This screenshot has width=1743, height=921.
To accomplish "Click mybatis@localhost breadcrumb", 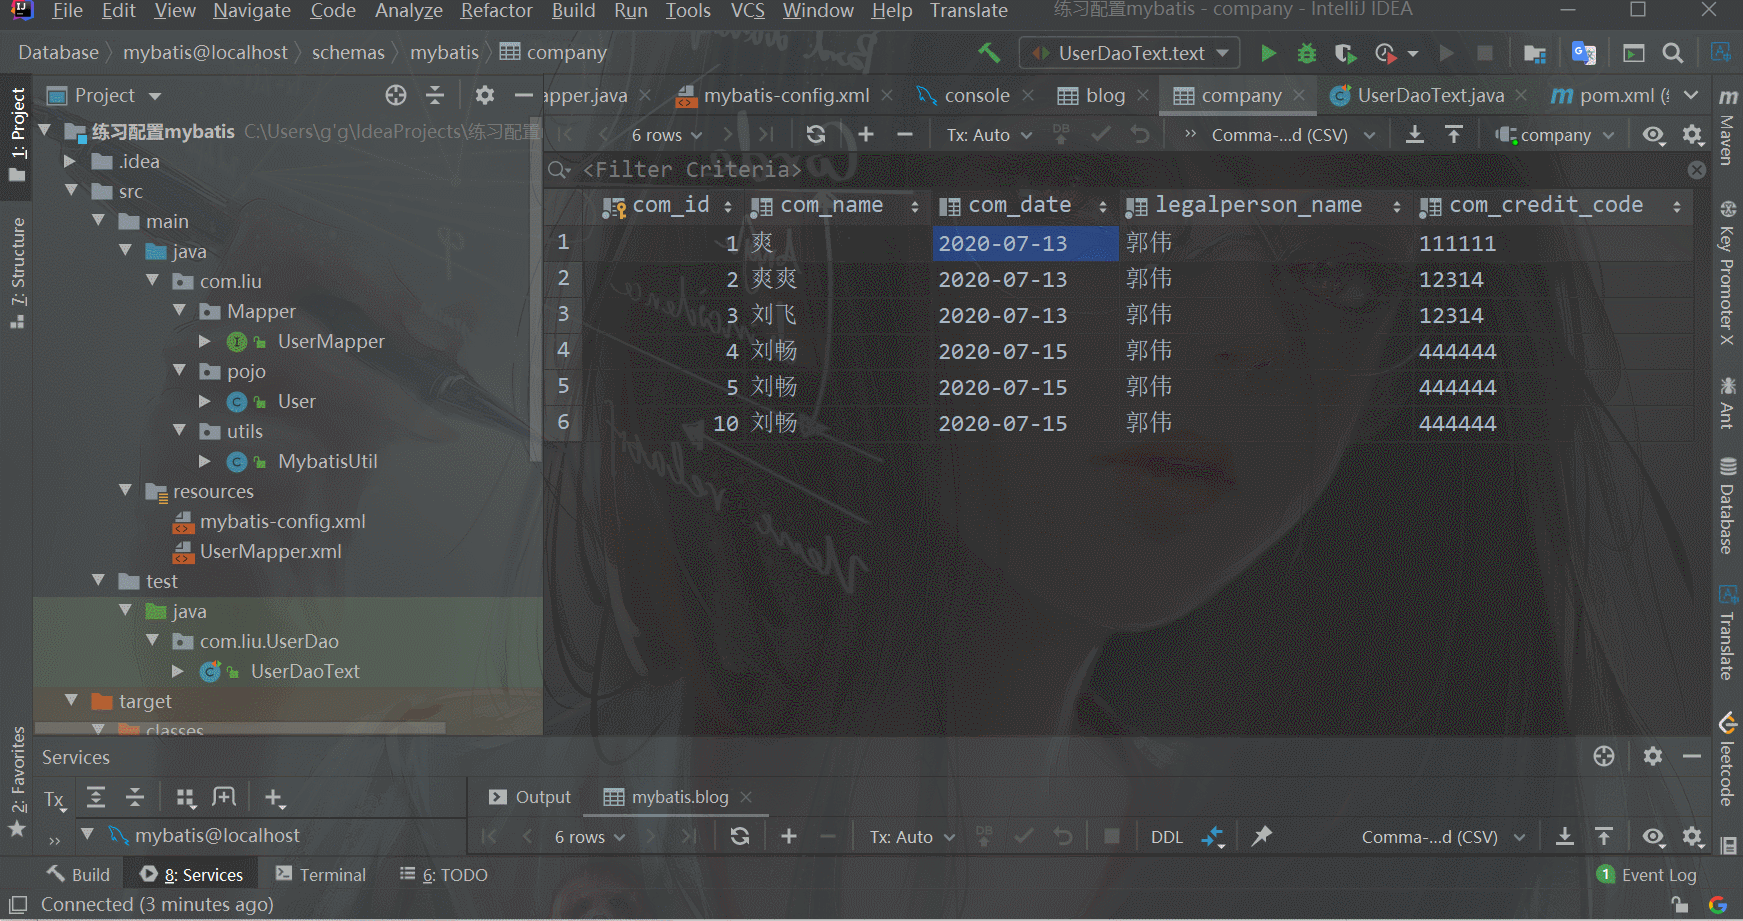I will [205, 53].
